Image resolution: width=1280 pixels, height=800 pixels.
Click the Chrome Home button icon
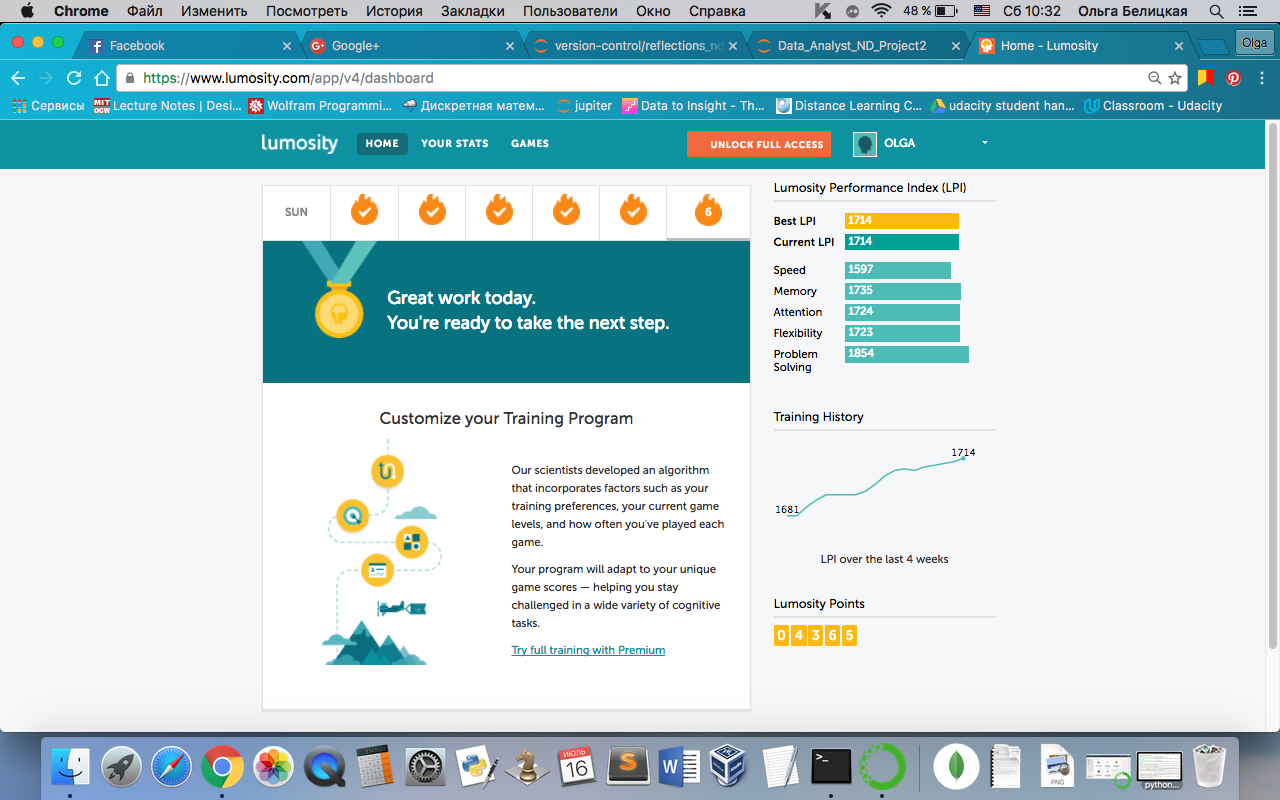(101, 78)
